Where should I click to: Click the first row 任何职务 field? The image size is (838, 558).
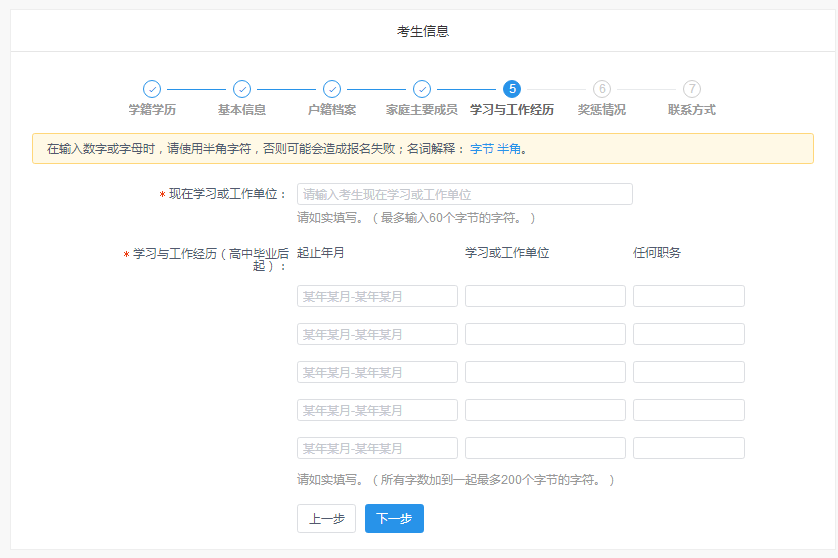click(x=688, y=296)
